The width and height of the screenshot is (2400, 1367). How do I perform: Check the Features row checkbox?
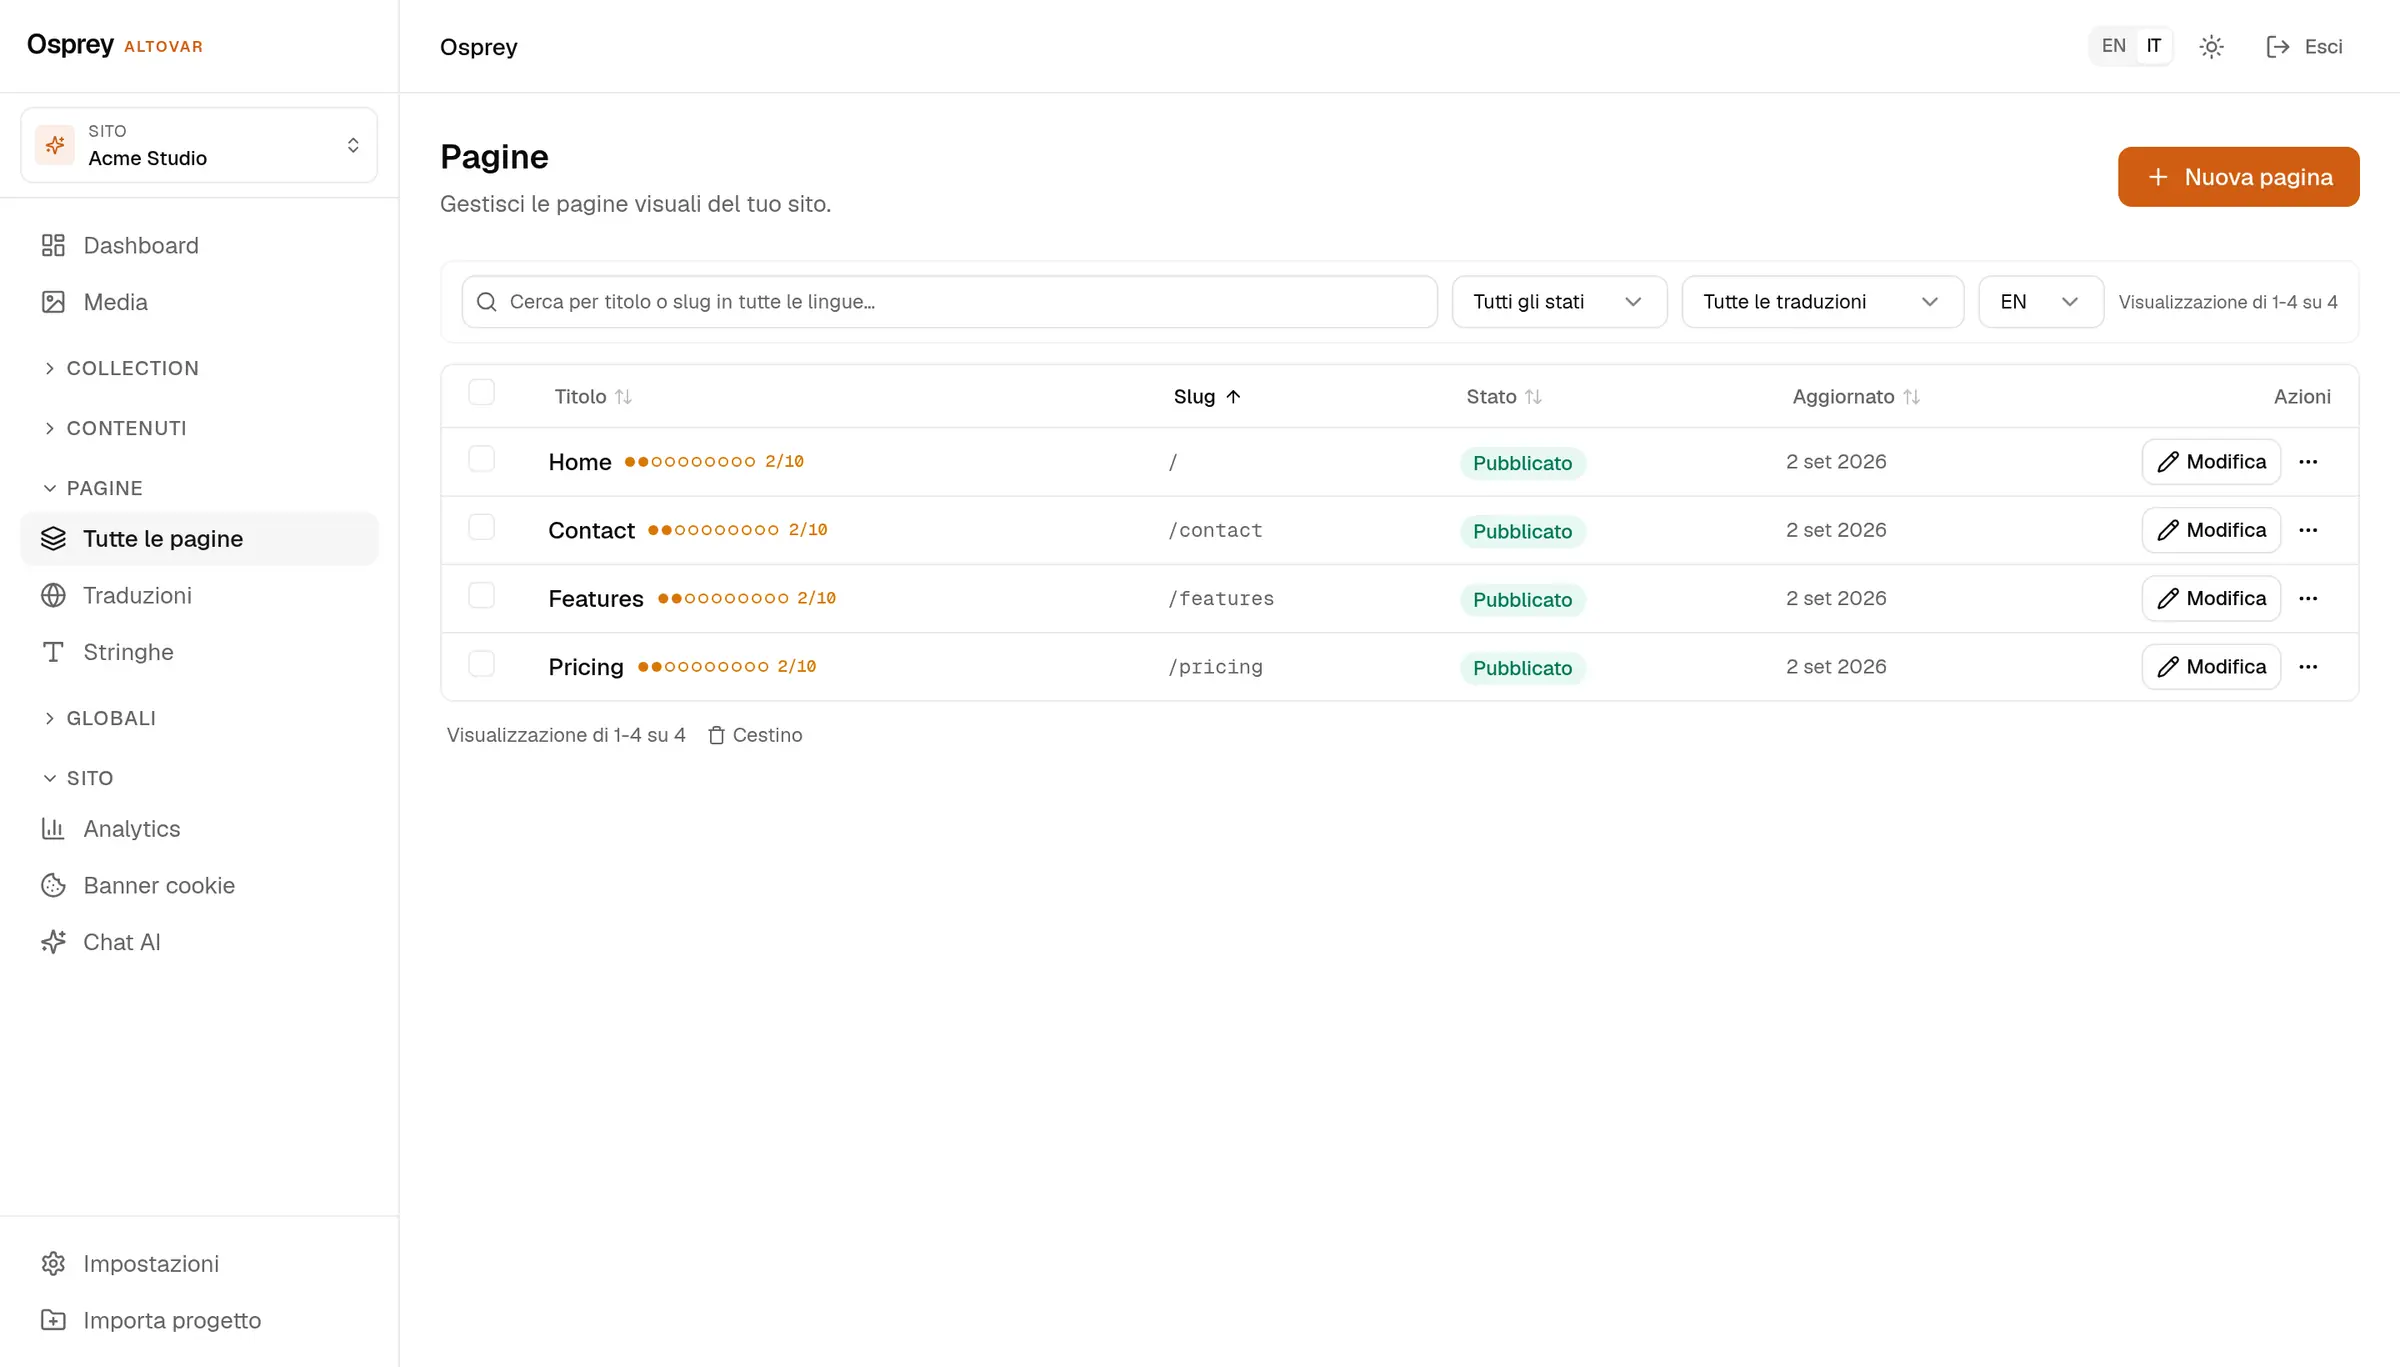[481, 595]
